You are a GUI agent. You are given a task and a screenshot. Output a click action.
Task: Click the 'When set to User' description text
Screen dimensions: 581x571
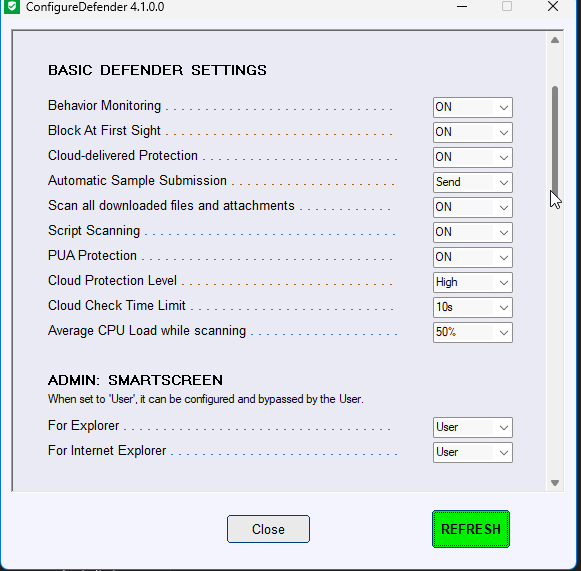[x=206, y=399]
